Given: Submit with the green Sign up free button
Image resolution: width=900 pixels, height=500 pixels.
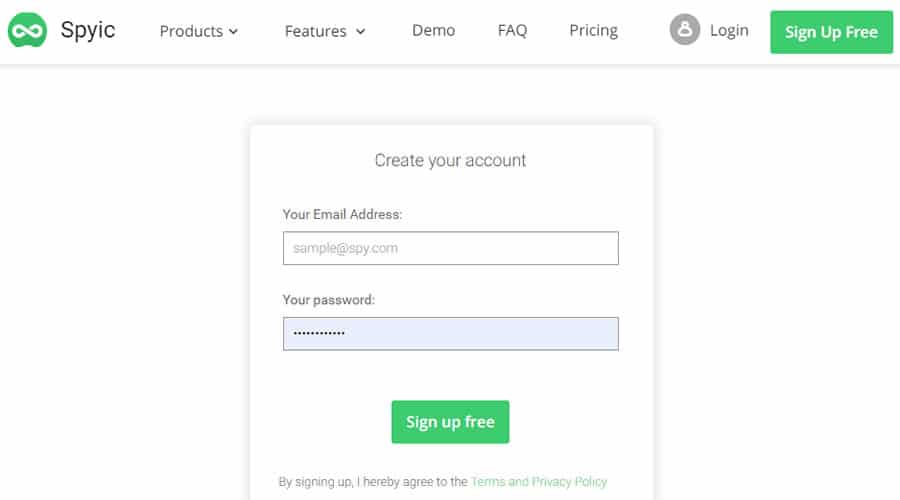Looking at the screenshot, I should pos(450,422).
